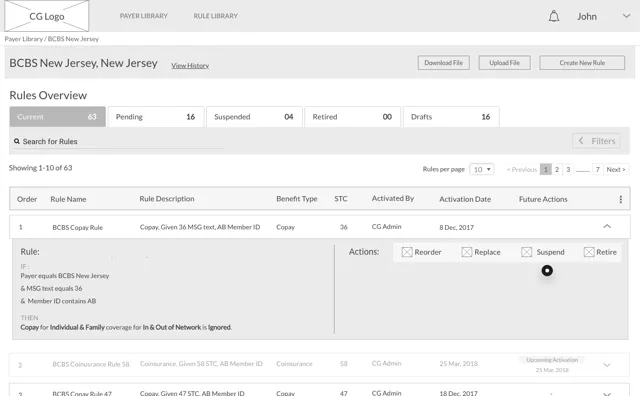640x396 pixels.
Task: Click Download File button
Action: click(444, 63)
